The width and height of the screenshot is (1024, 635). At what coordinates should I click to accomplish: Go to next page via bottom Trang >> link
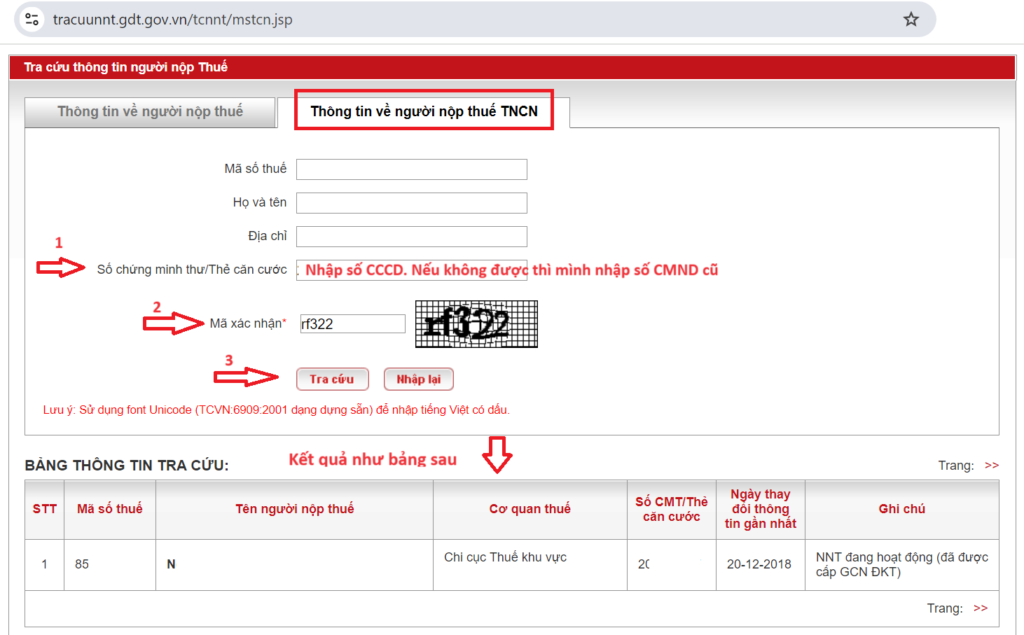(x=980, y=608)
